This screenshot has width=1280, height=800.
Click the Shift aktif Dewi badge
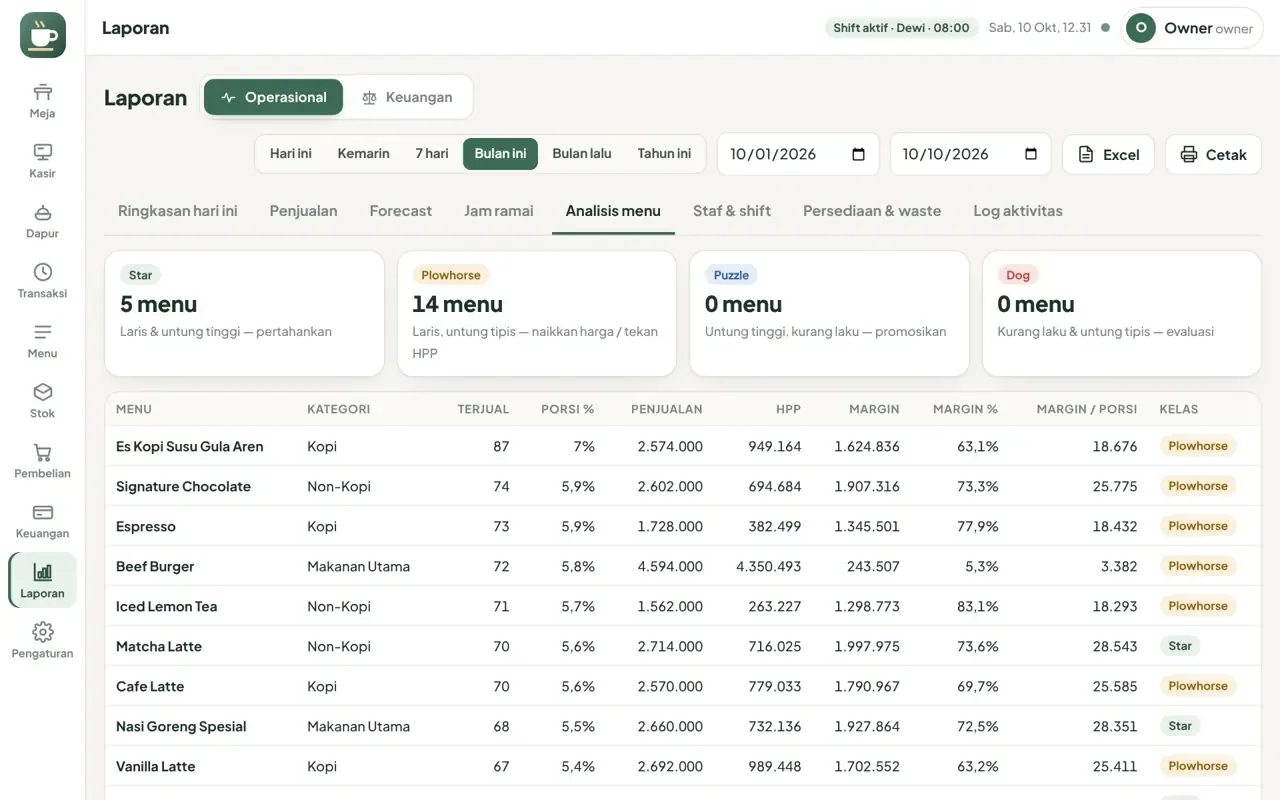click(902, 28)
